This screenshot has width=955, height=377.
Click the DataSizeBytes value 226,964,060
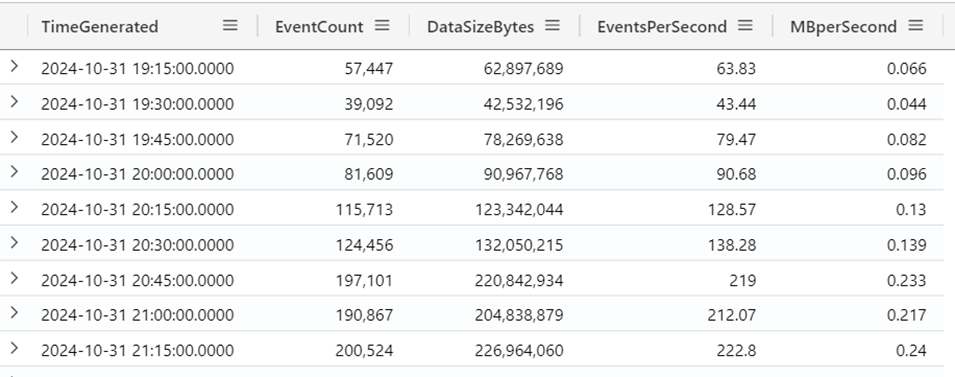(x=520, y=350)
